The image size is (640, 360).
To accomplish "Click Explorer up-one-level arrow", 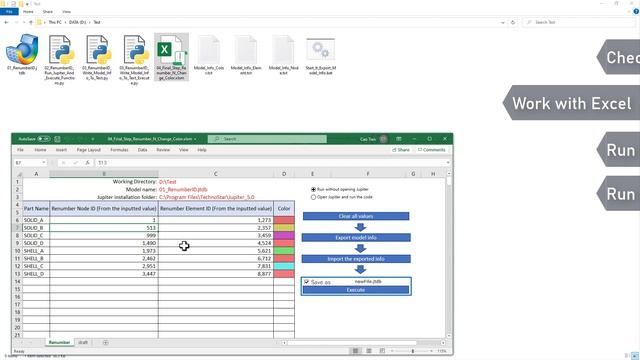I will (x=31, y=22).
